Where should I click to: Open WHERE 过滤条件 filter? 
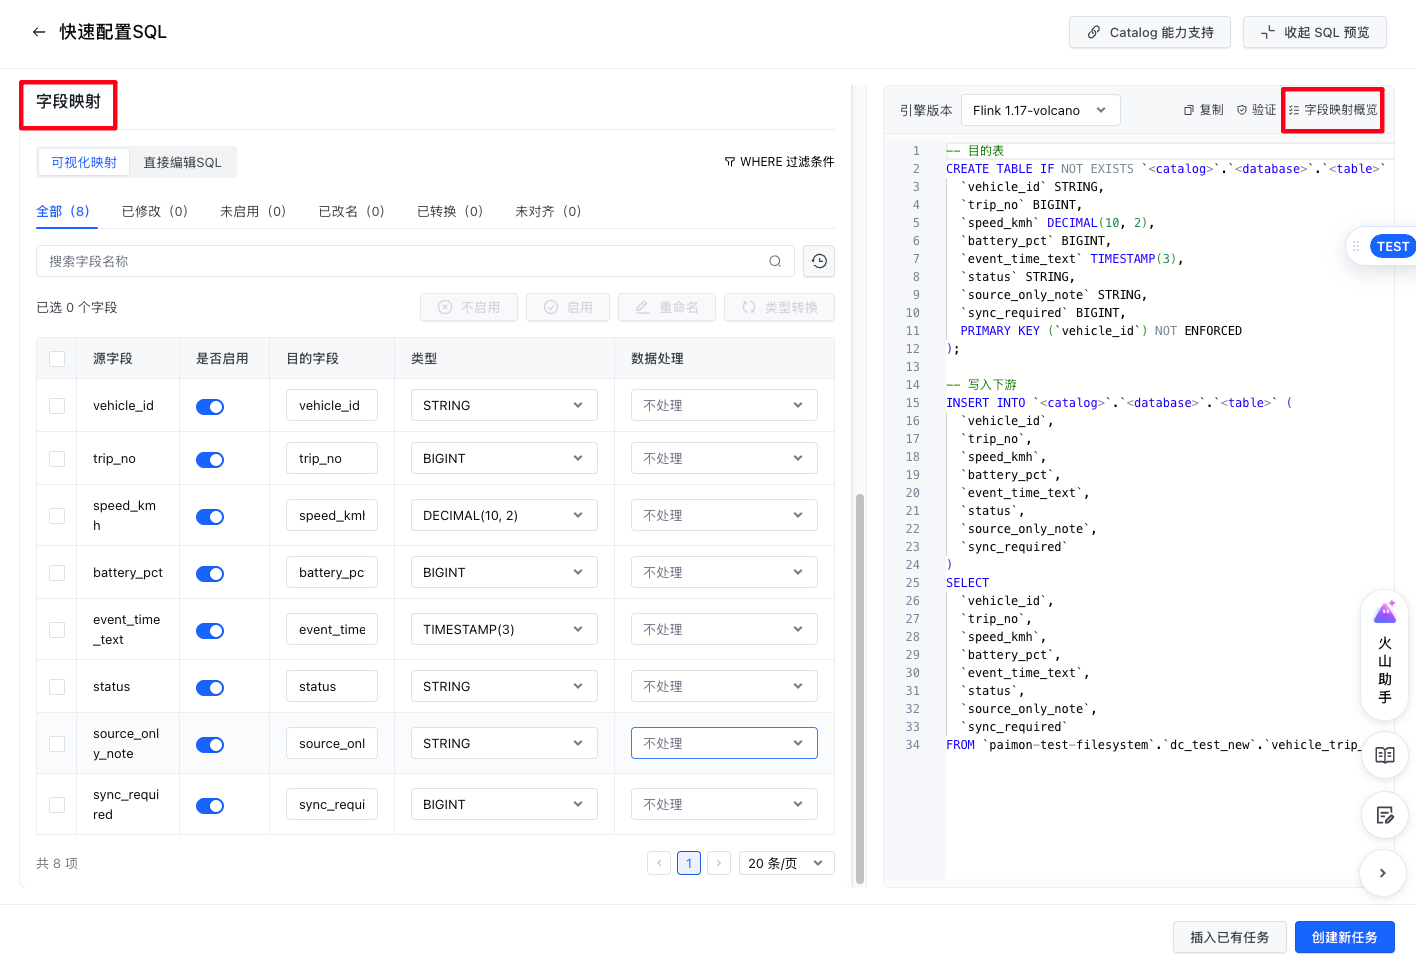pyautogui.click(x=779, y=162)
